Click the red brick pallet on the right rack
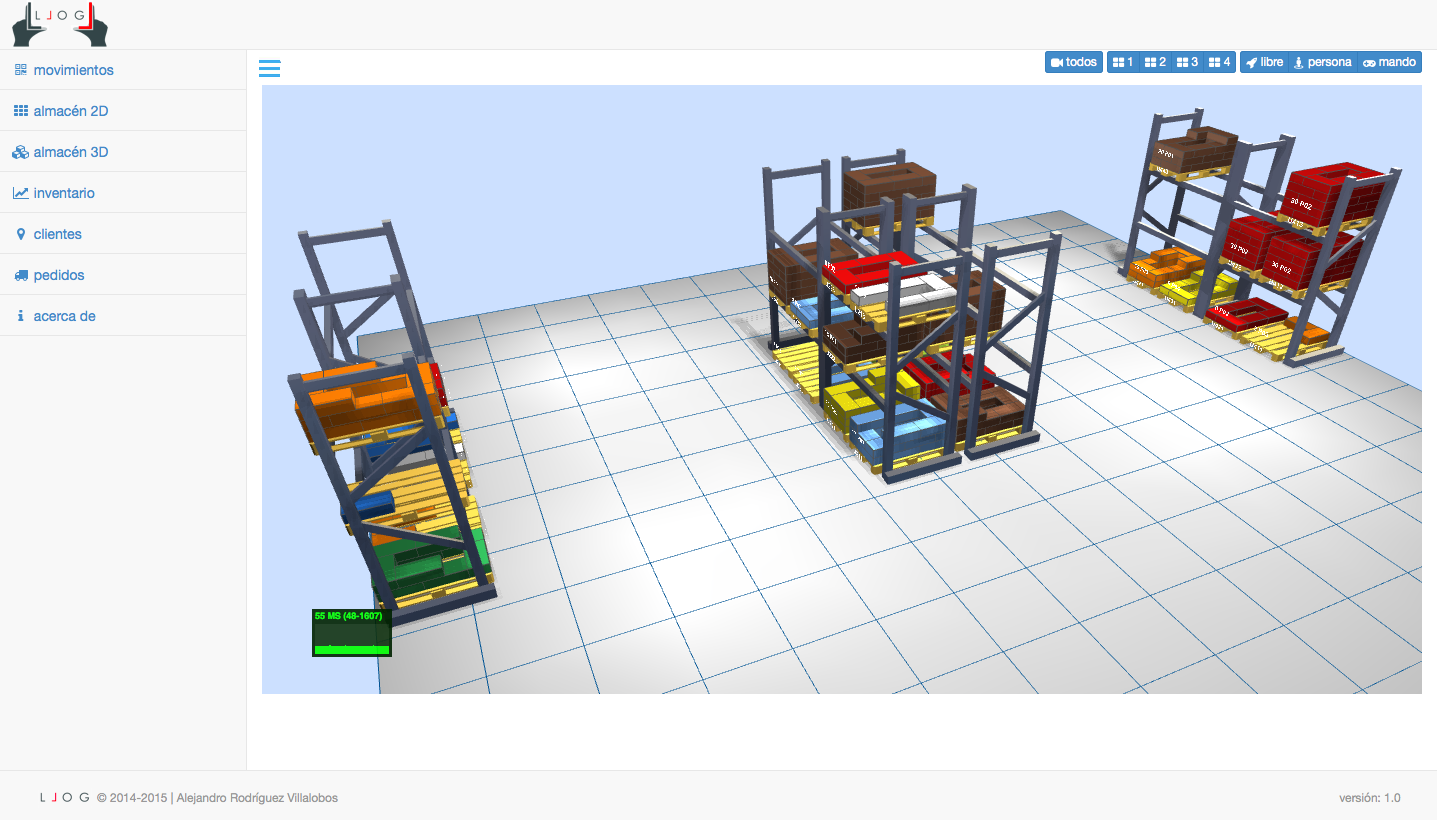This screenshot has height=820, width=1437. click(x=1336, y=195)
